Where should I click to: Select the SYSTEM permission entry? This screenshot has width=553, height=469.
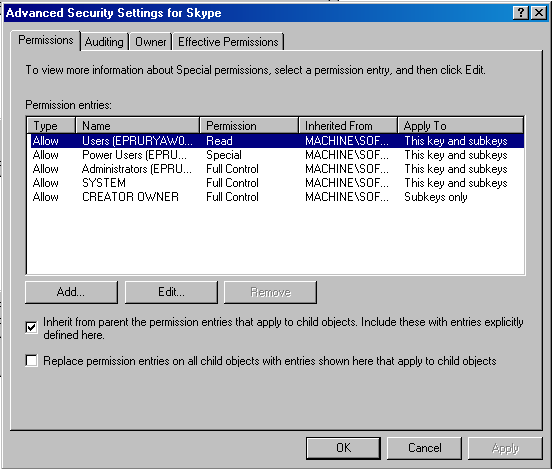click(x=275, y=183)
